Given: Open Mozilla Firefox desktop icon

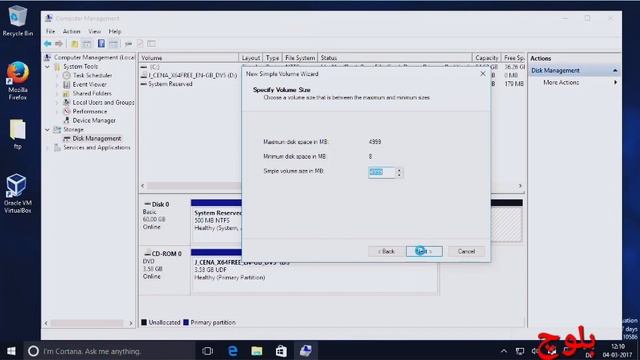Looking at the screenshot, I should click(x=18, y=80).
